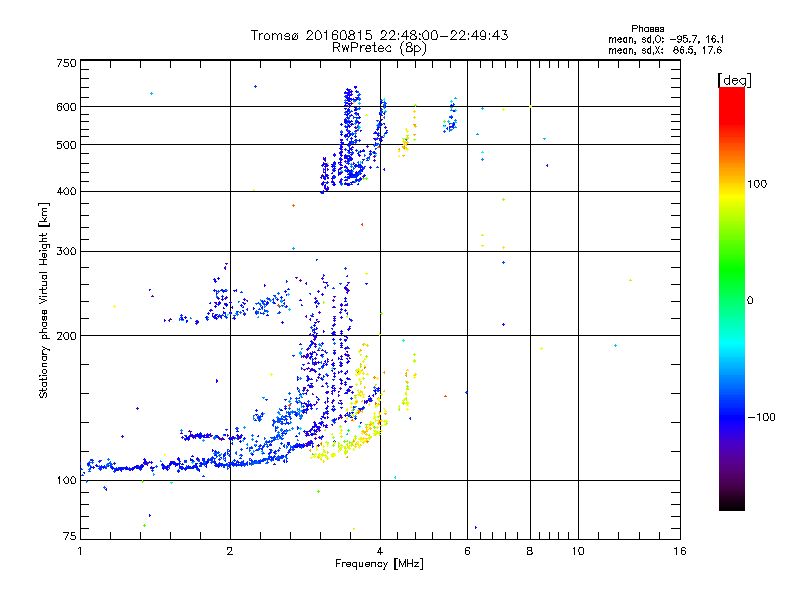This screenshot has height=600, width=800.
Task: Click the "mean, sd,X: 86.5, 17.6" line
Action: (665, 50)
